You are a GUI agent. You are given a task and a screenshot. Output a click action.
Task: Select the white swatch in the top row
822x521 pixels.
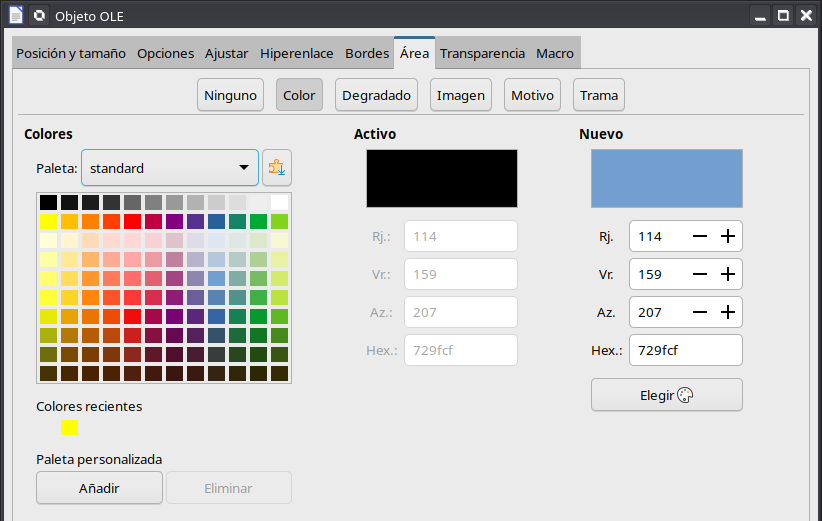pyautogui.click(x=279, y=202)
